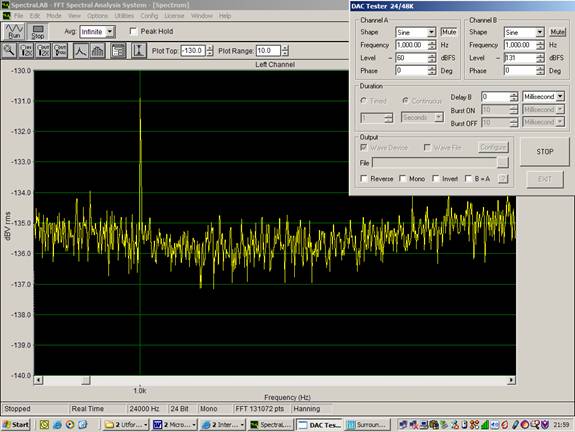Mute Channel A with the Mute button
The height and width of the screenshot is (432, 575).
(x=448, y=32)
